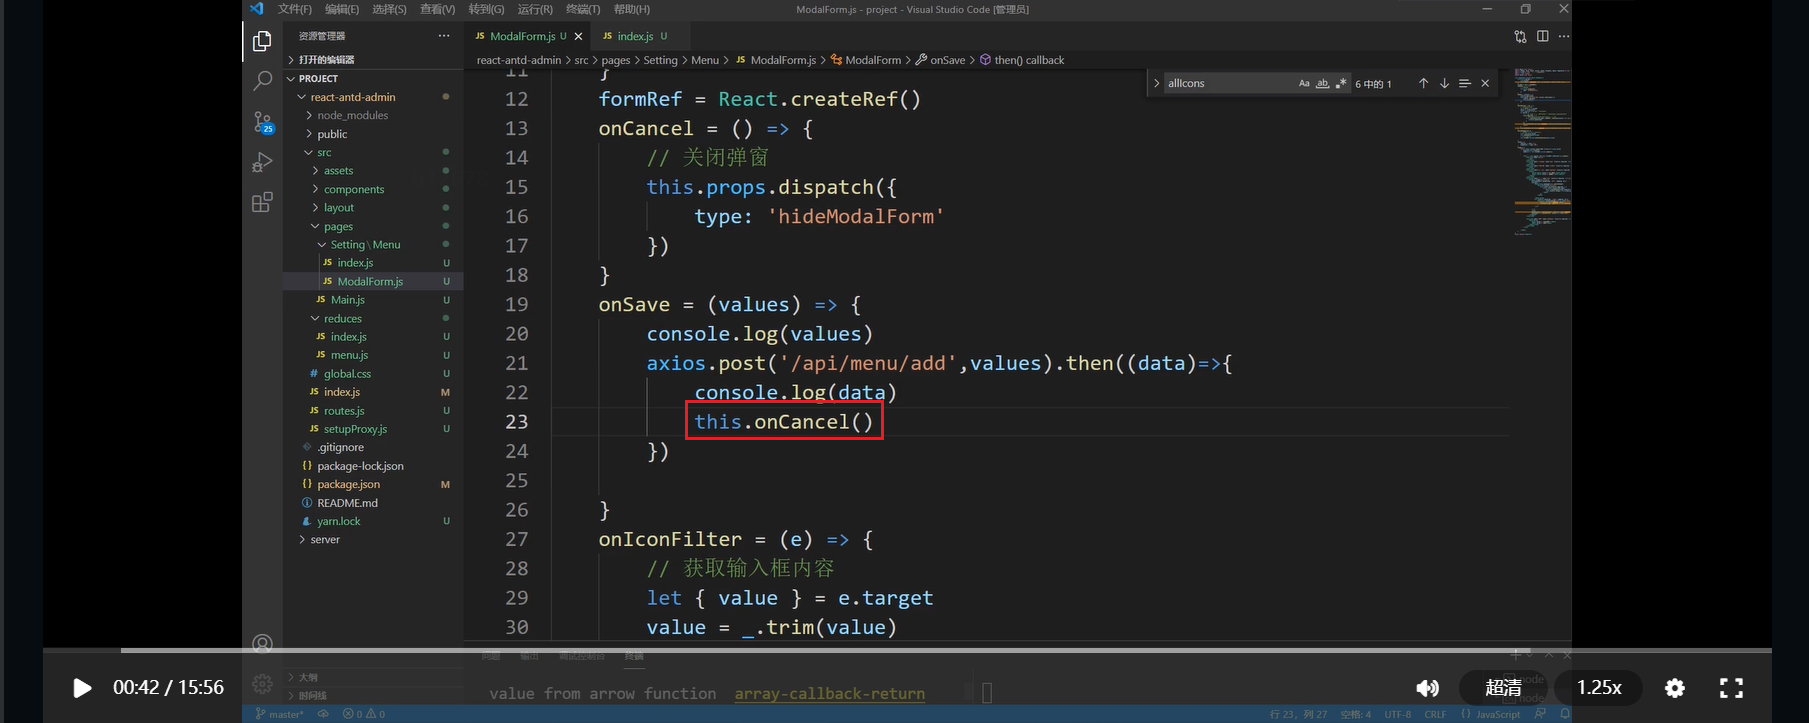Open the Accounts icon in the activity bar

click(x=262, y=644)
